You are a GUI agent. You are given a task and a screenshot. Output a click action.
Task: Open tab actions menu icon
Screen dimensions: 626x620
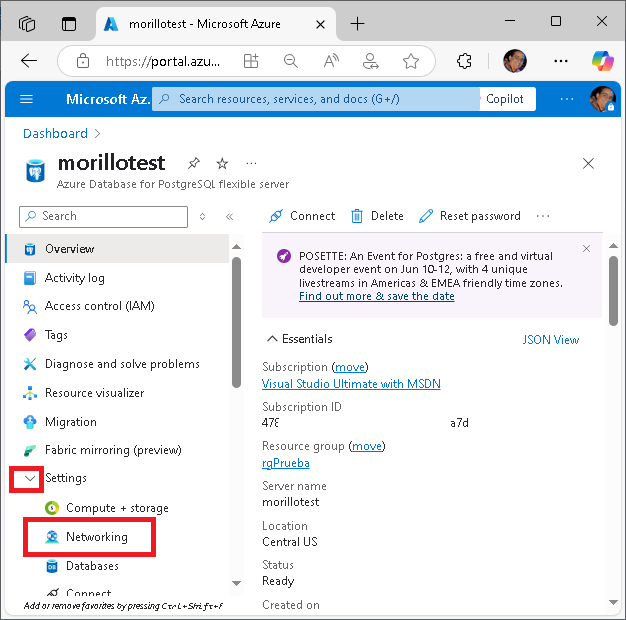pyautogui.click(x=69, y=24)
